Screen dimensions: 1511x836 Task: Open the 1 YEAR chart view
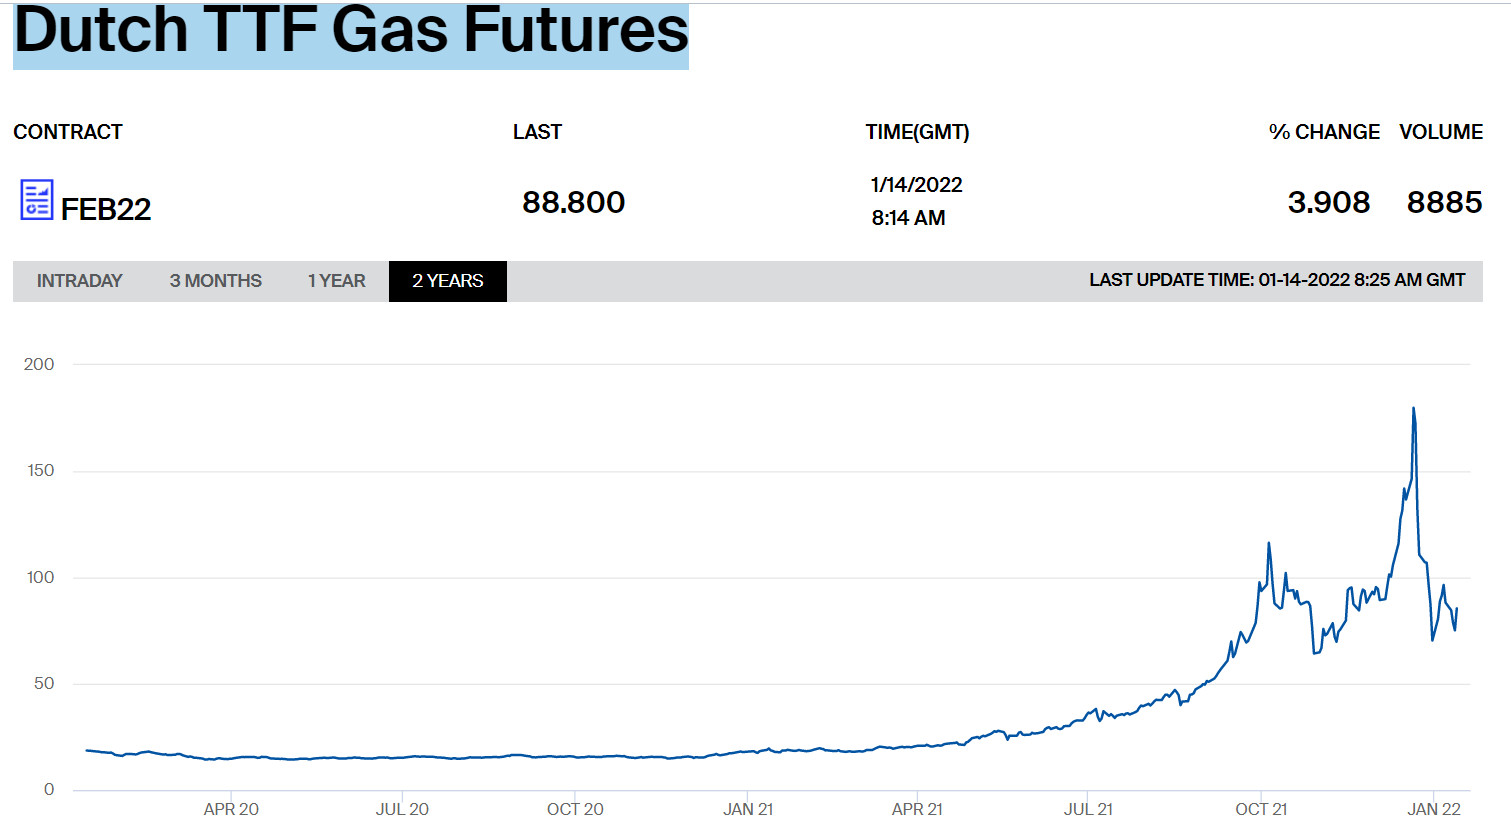tap(336, 281)
